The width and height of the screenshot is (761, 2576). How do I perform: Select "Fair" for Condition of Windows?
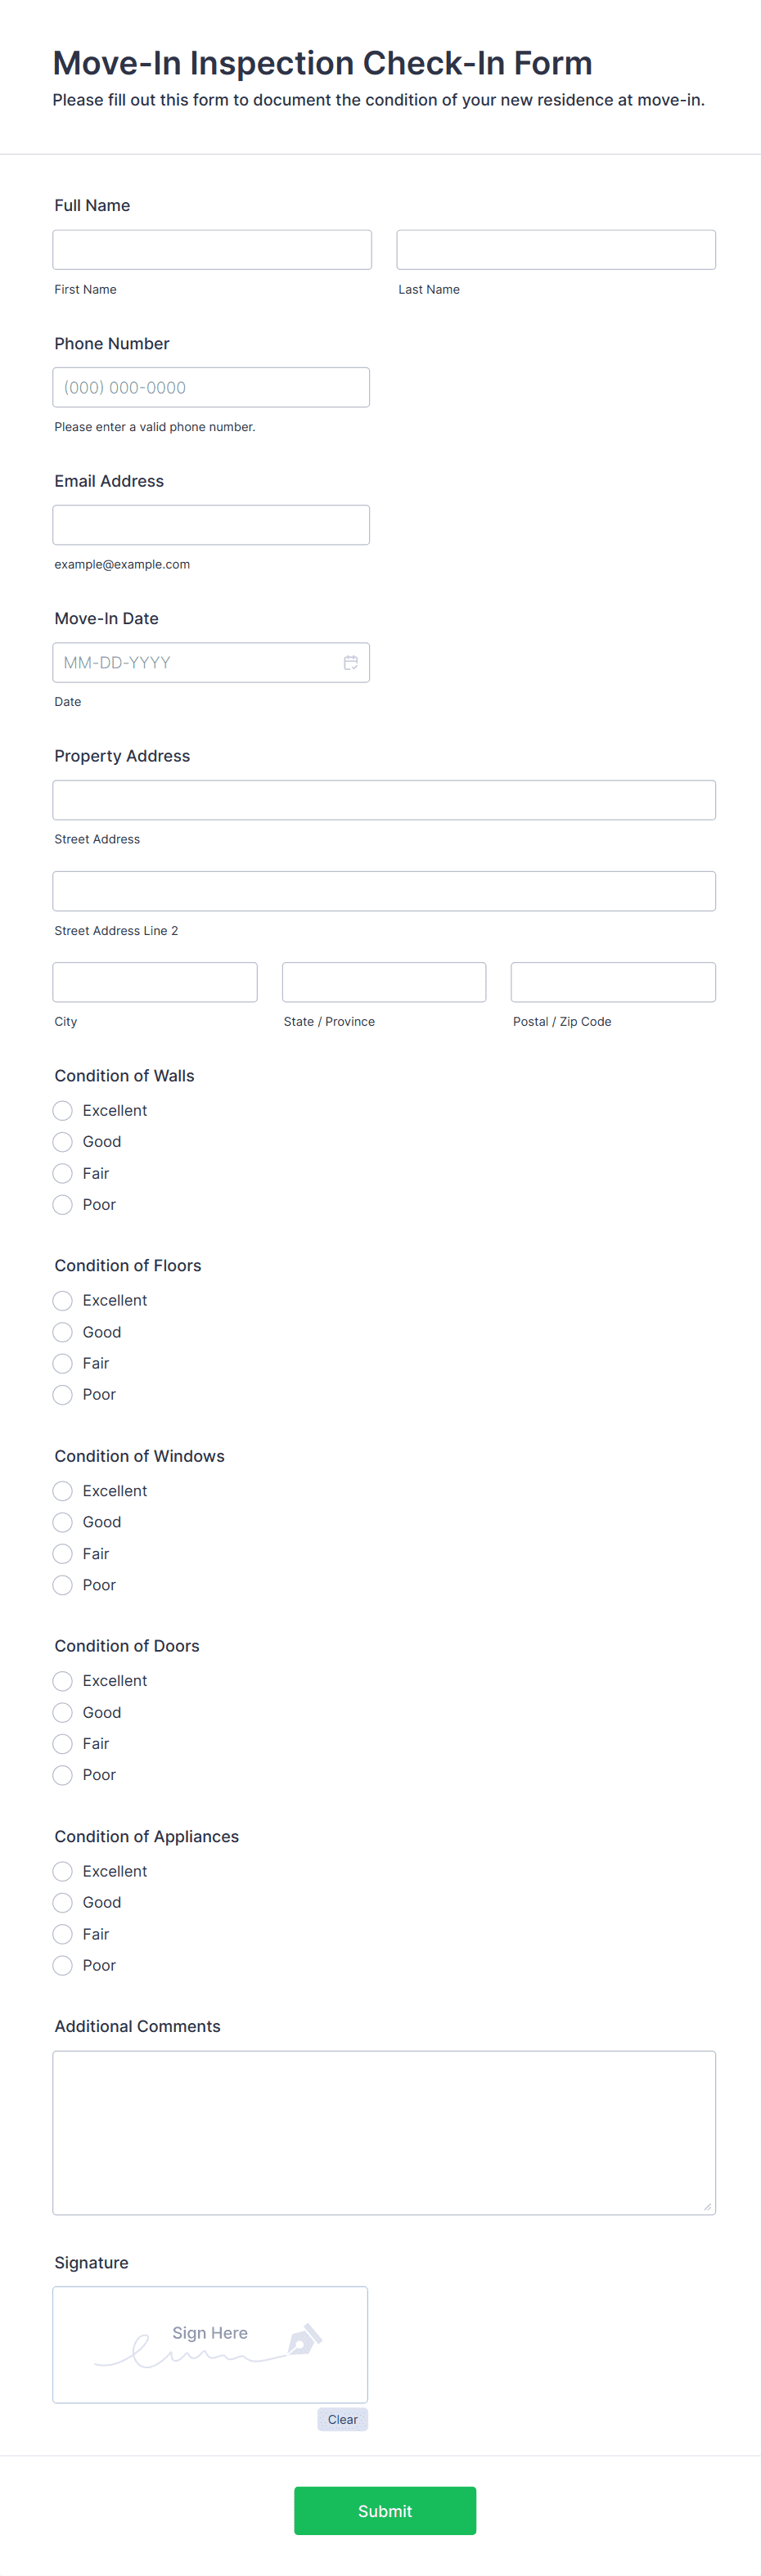[62, 1553]
